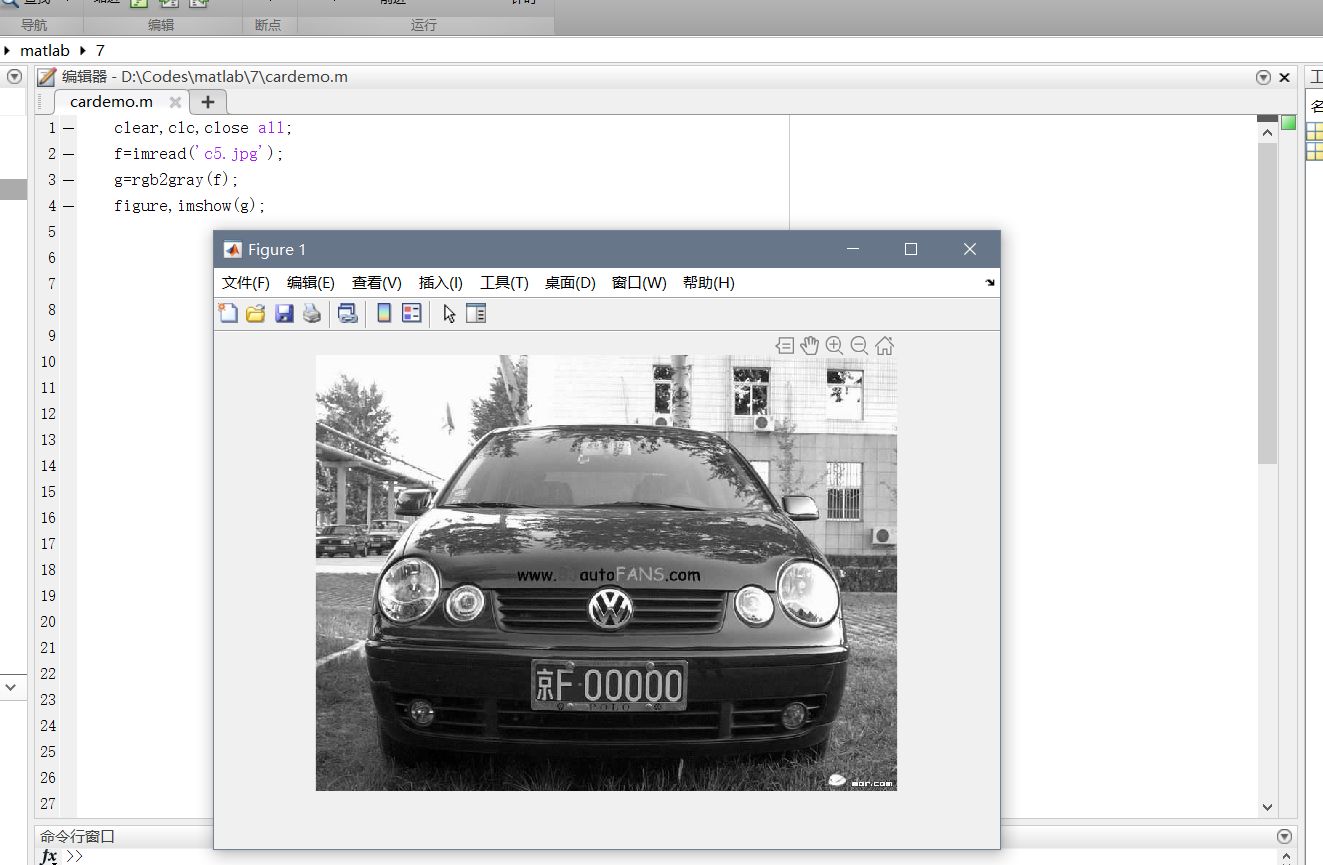Select the Edit Plot arrow tool
Image resolution: width=1323 pixels, height=865 pixels.
[449, 314]
